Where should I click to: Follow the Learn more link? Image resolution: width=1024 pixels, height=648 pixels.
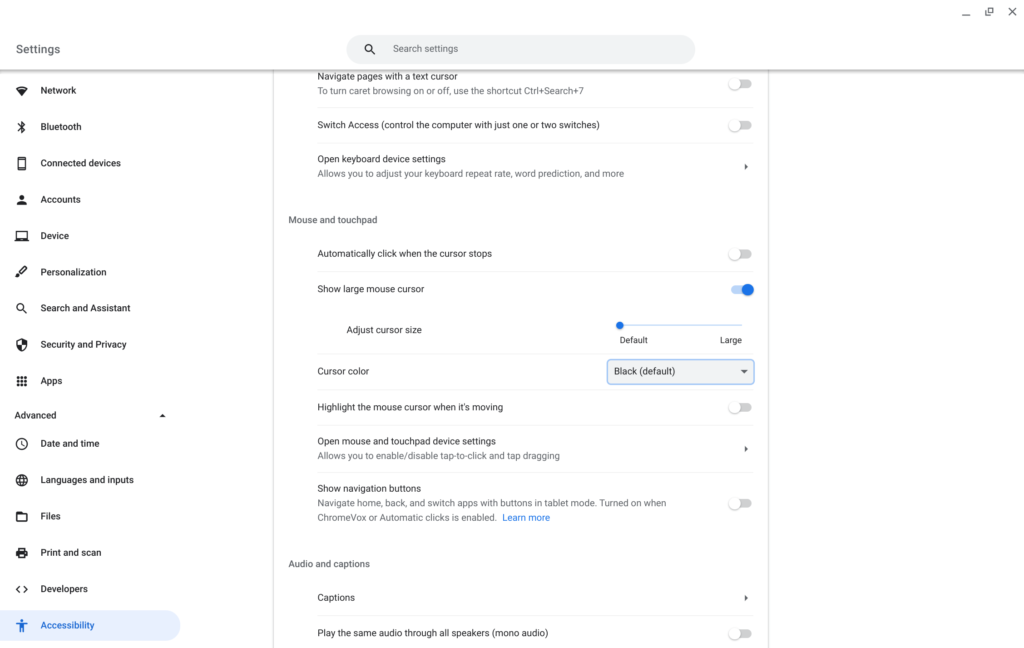pyautogui.click(x=526, y=518)
